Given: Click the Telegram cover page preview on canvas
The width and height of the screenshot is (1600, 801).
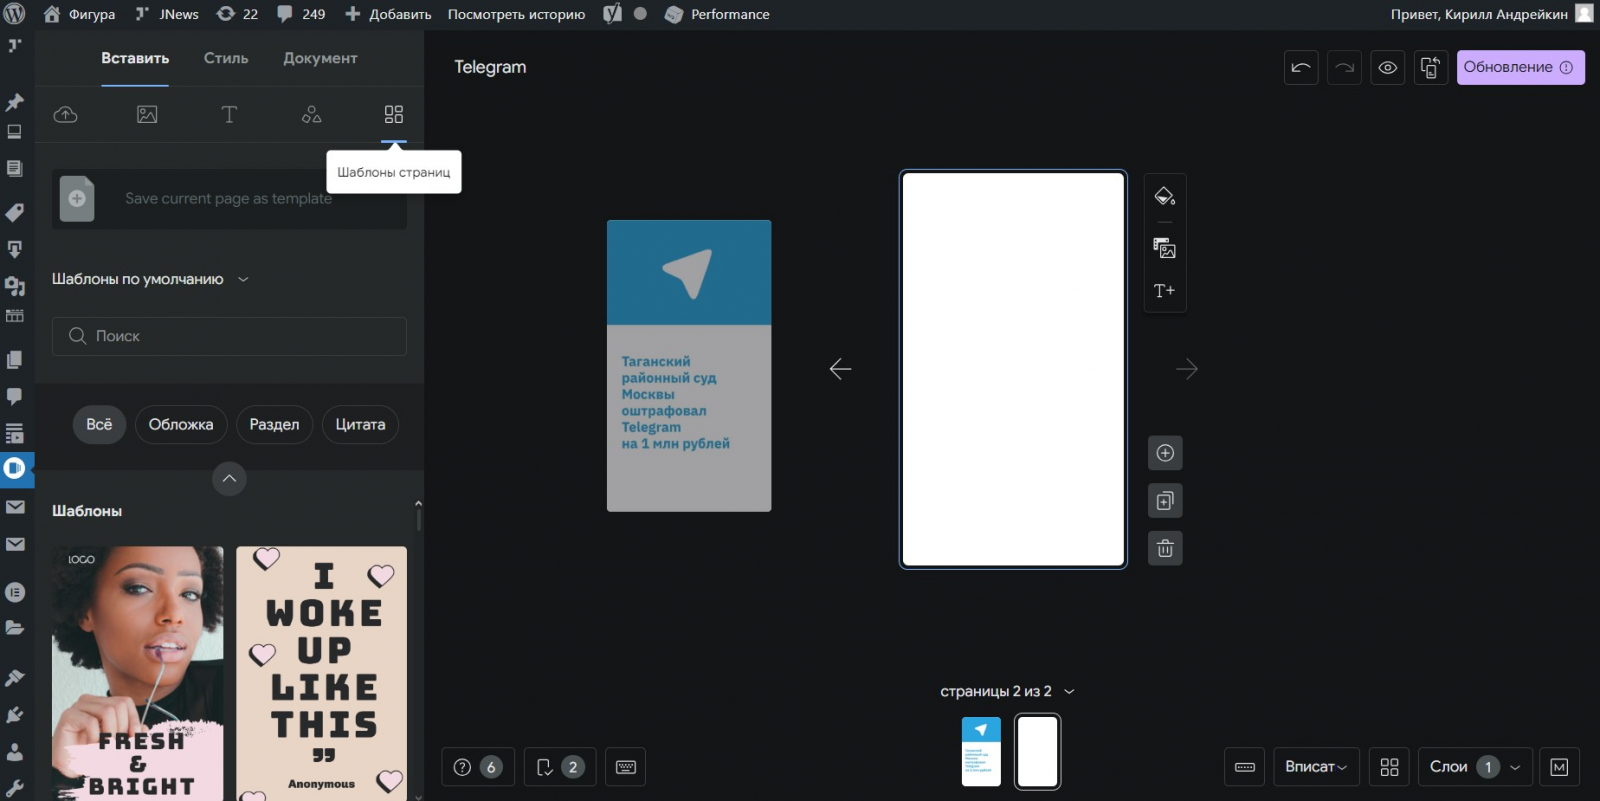Looking at the screenshot, I should pyautogui.click(x=689, y=366).
